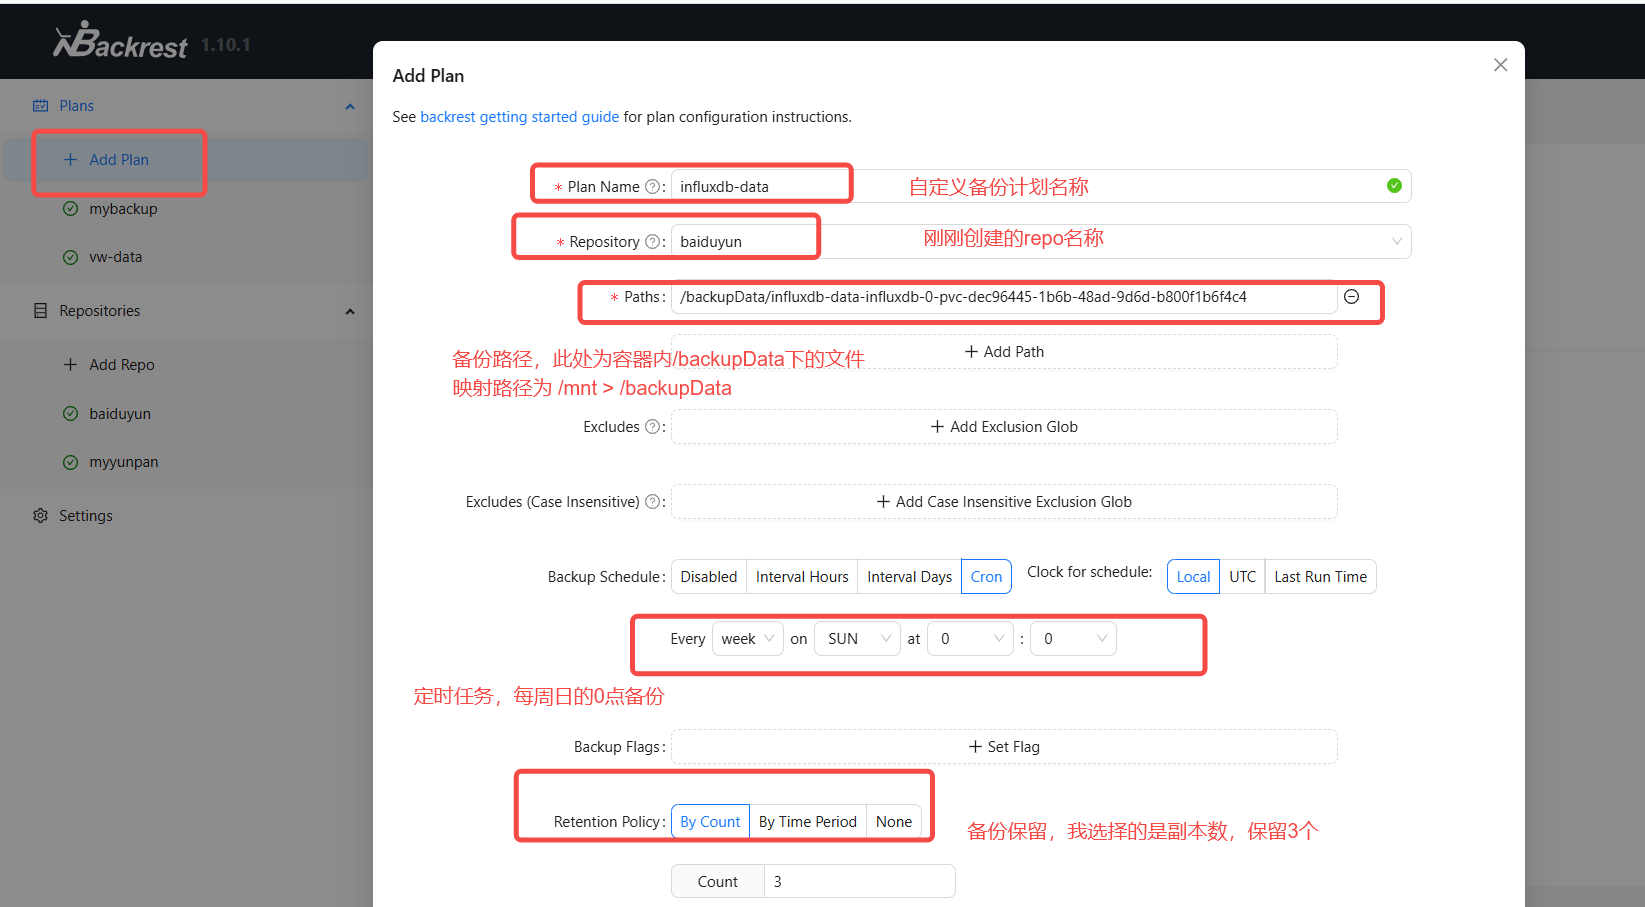Select Cron backup schedule option
1645x907 pixels.
pyautogui.click(x=985, y=577)
